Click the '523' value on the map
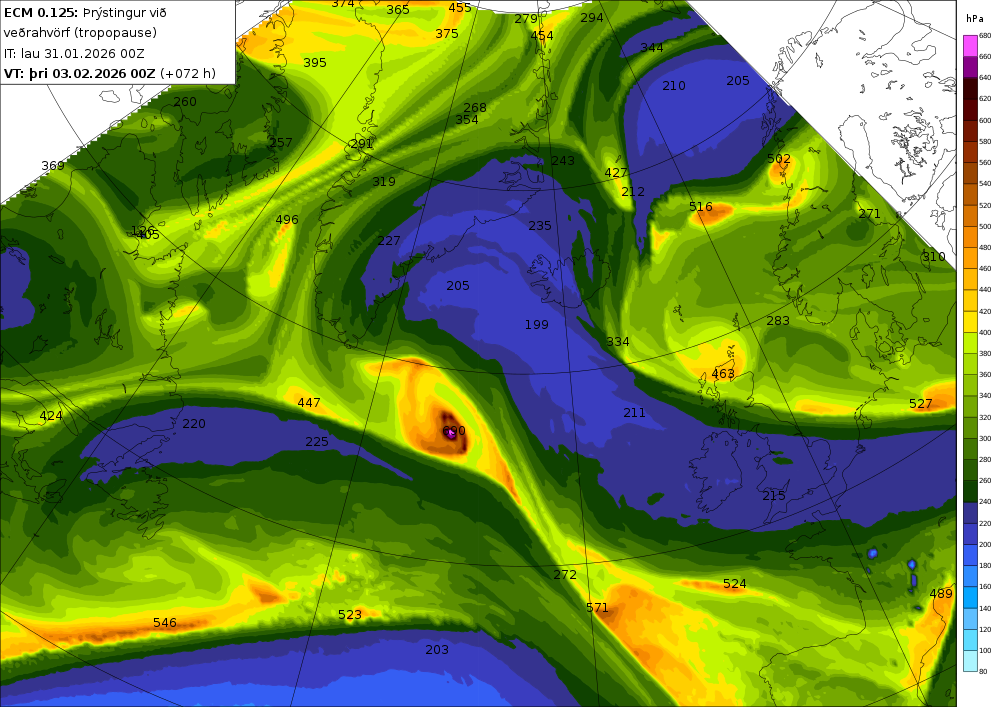The image size is (1000, 707). (349, 615)
